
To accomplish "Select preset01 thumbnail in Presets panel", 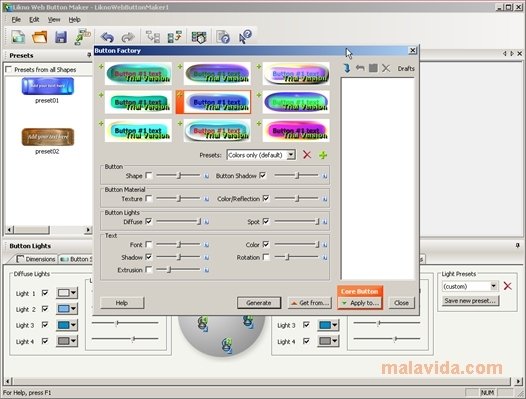I will [x=48, y=86].
